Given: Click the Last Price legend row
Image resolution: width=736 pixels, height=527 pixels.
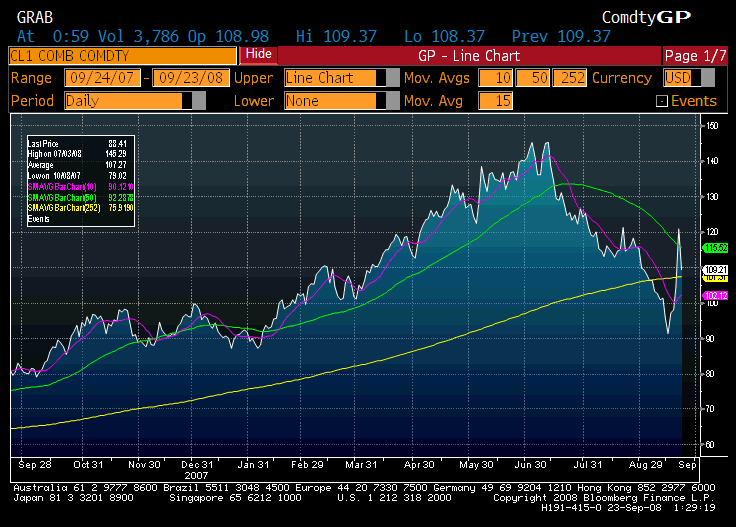Looking at the screenshot, I should click(77, 144).
